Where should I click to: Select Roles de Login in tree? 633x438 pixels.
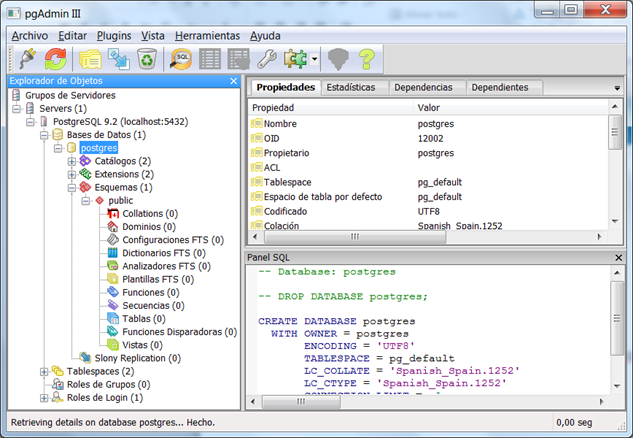click(x=103, y=397)
